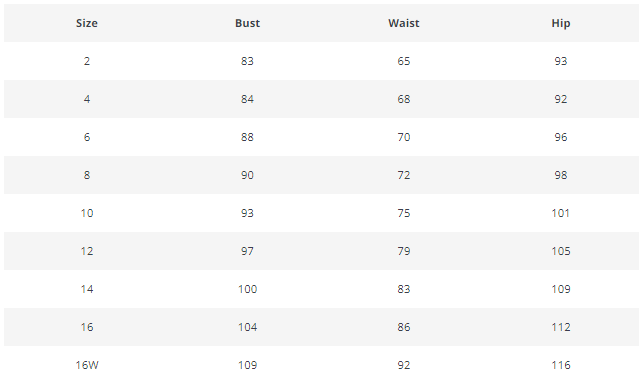Select the size 10 cell

(87, 213)
